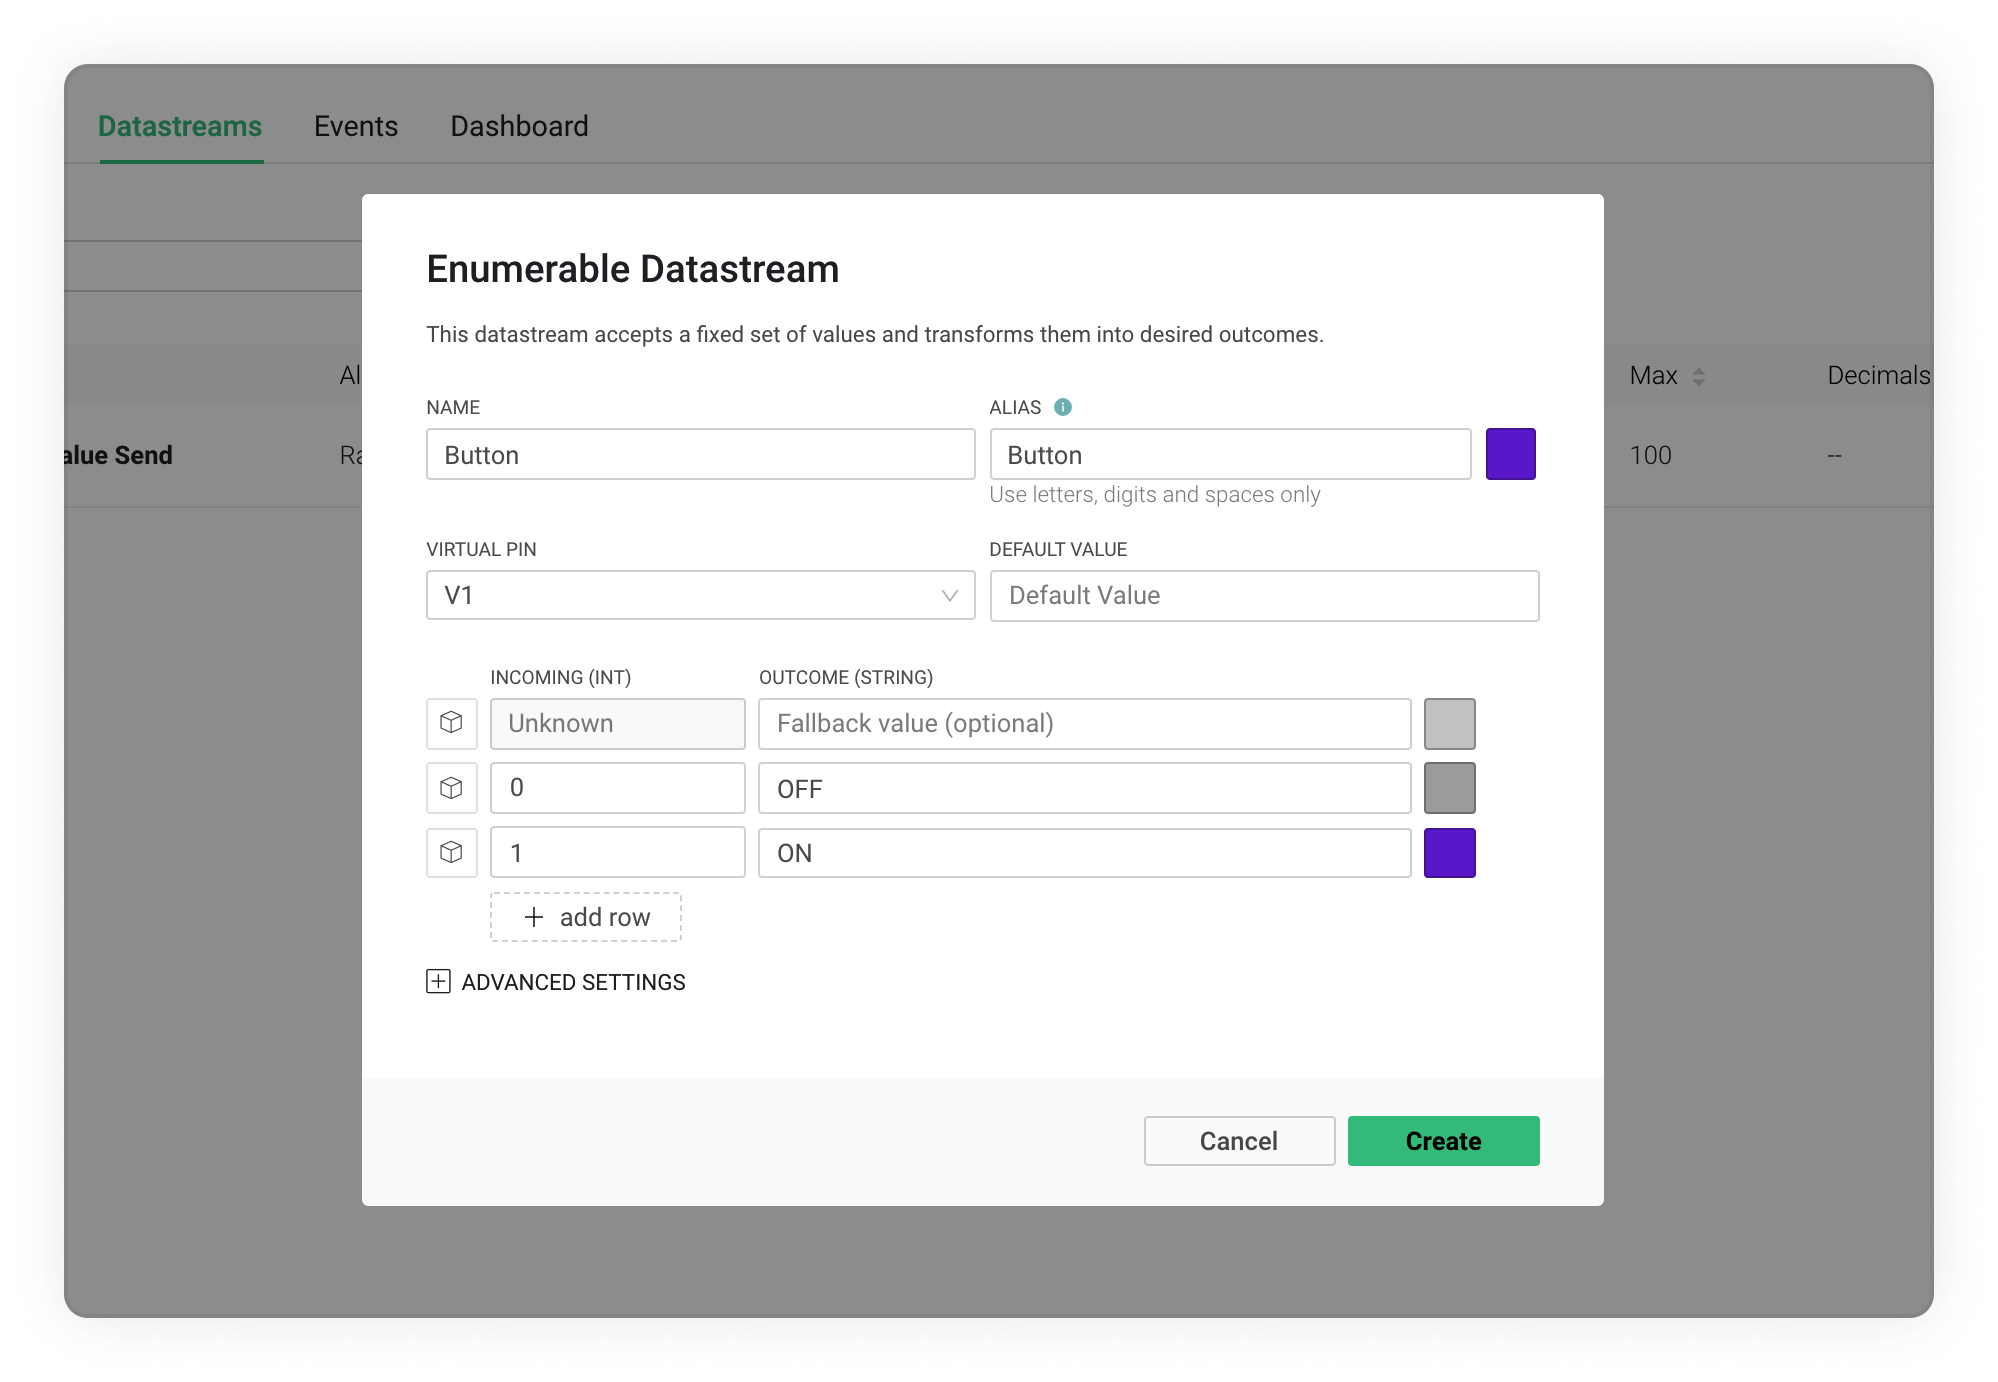Image resolution: width=1998 pixels, height=1382 pixels.
Task: Add a new row to mapping
Action: [586, 917]
